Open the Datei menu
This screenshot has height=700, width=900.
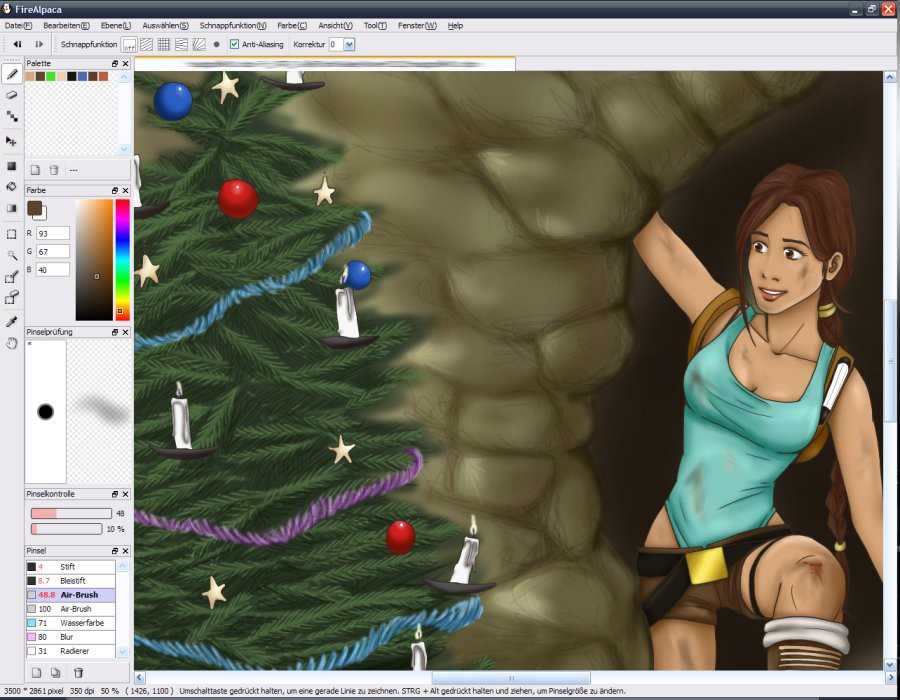tap(18, 26)
